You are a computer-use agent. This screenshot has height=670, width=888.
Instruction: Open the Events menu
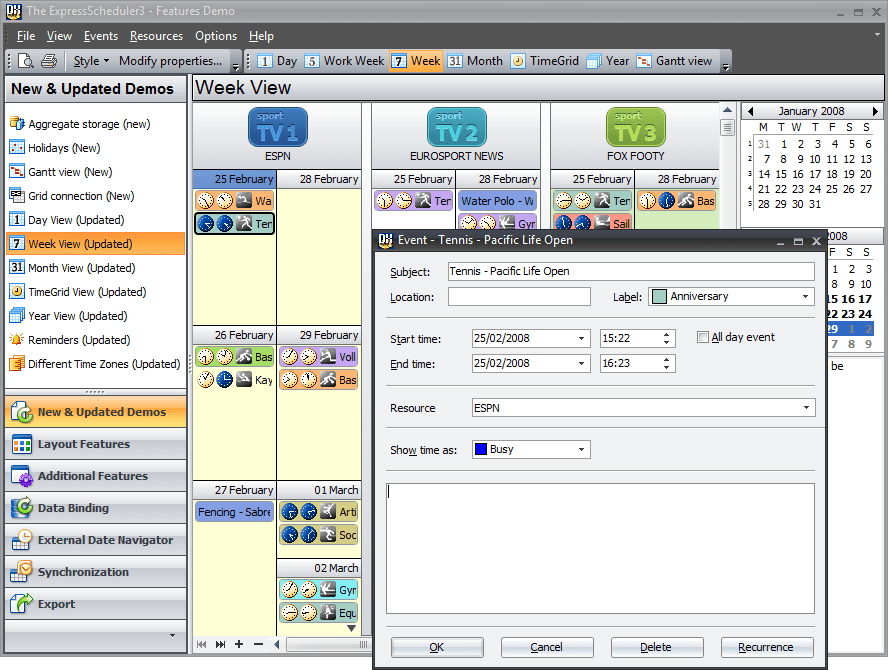coord(101,36)
